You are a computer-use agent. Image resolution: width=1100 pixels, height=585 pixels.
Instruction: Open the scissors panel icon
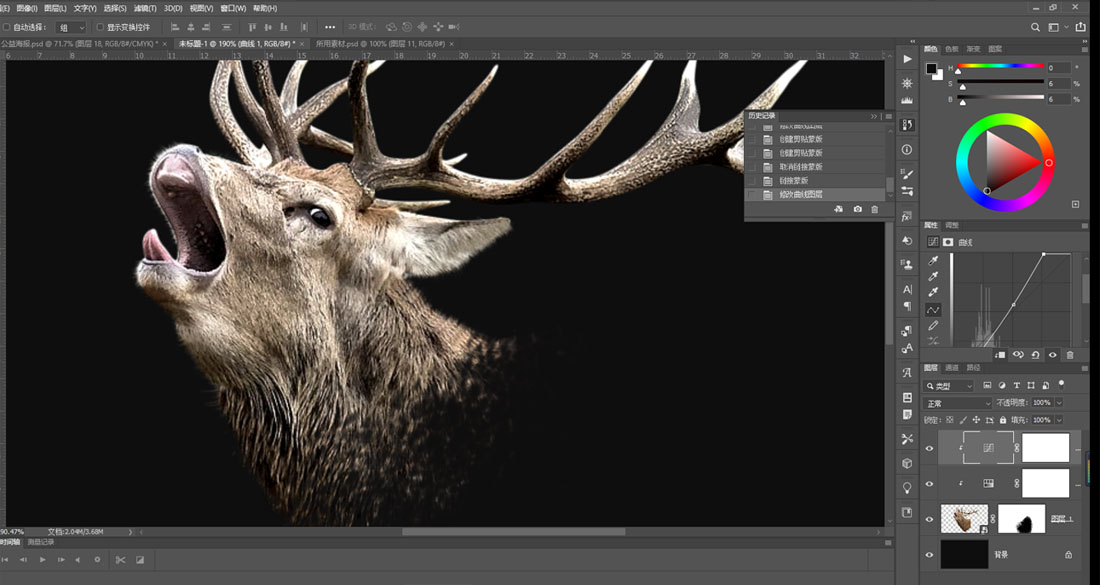coord(908,439)
